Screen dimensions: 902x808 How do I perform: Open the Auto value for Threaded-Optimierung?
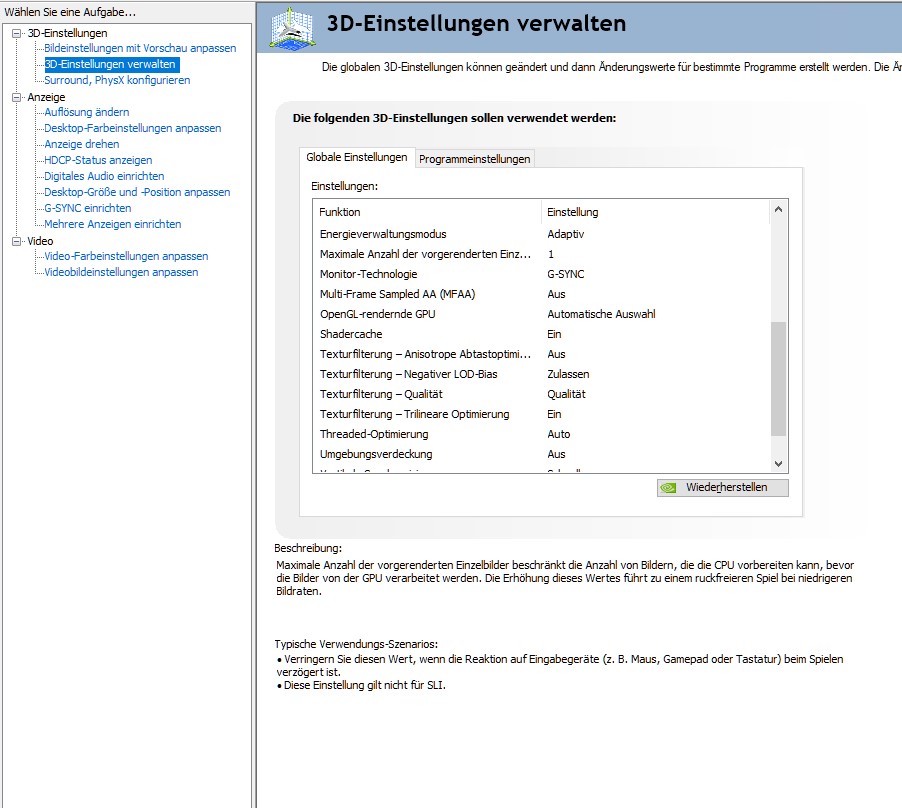[x=559, y=434]
